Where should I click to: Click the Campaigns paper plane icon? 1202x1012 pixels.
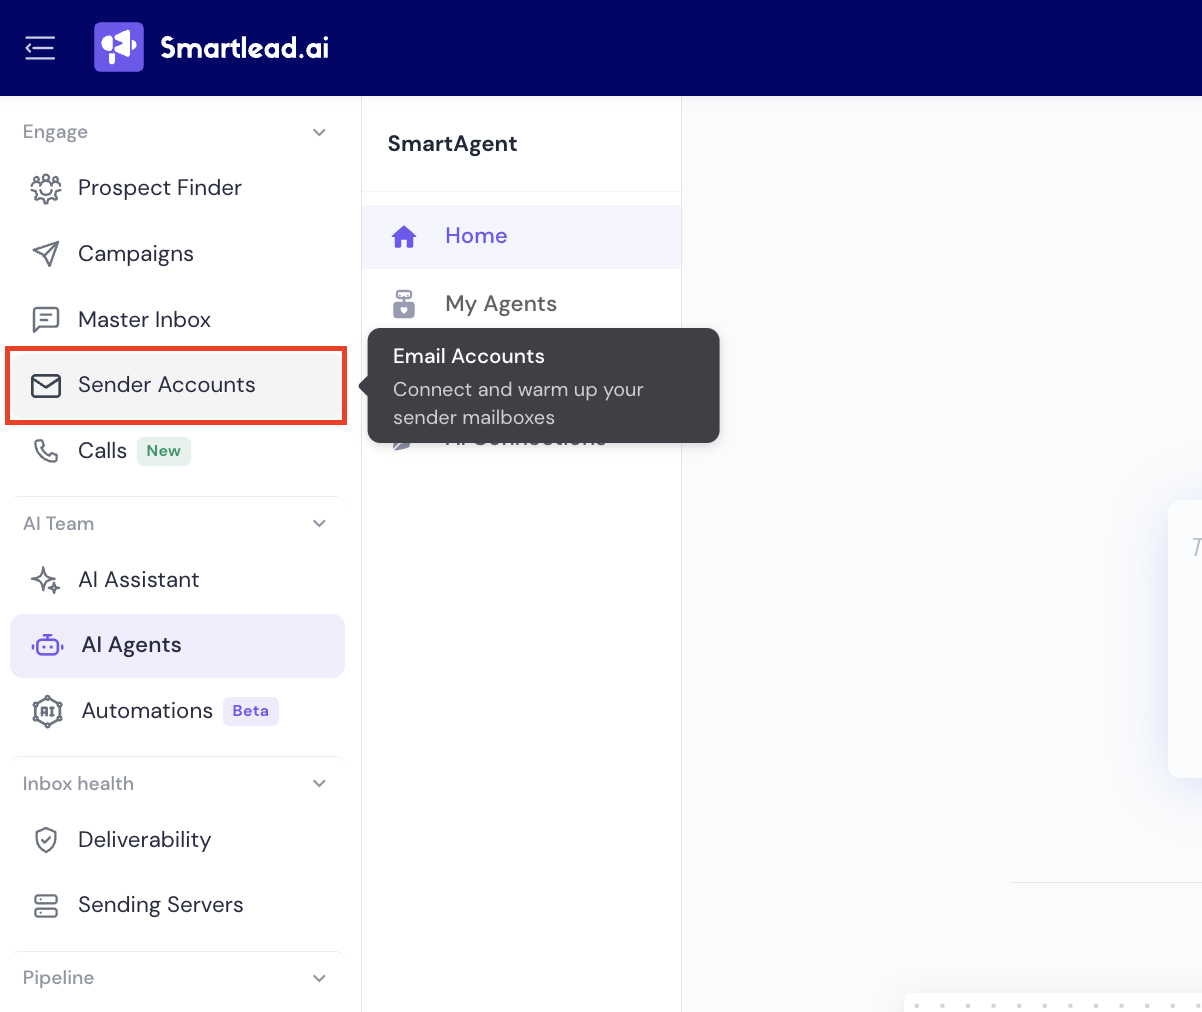coord(46,254)
